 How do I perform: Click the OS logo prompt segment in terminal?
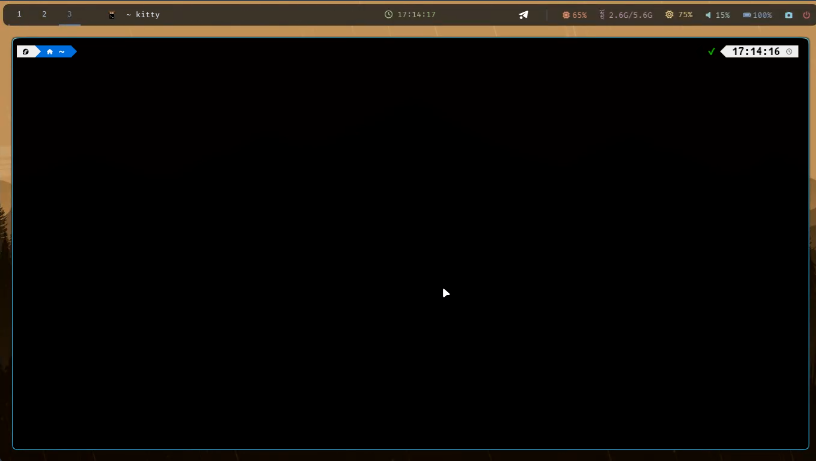coord(26,52)
